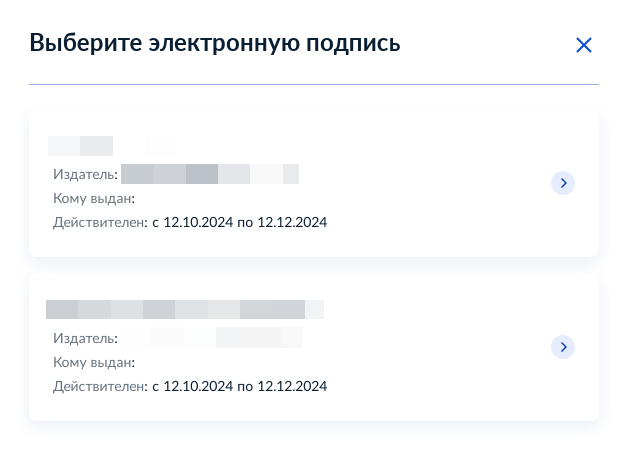Click the first card's start date 12.10.2024
Screen dimensions: 624x449
198,222
